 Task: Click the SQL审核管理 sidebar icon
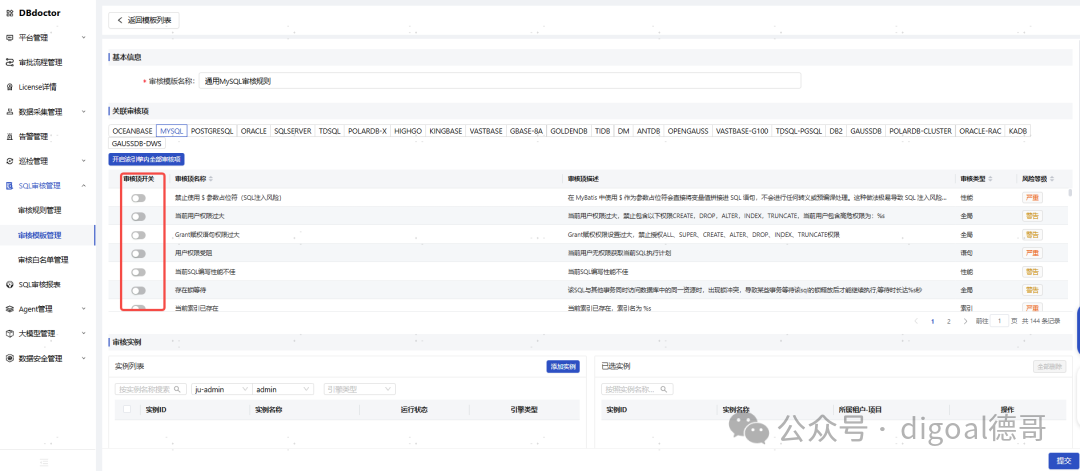[x=10, y=186]
